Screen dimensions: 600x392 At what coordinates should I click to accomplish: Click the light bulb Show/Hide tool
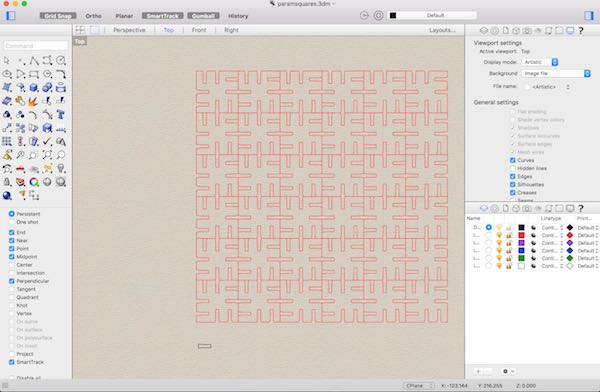point(61,168)
